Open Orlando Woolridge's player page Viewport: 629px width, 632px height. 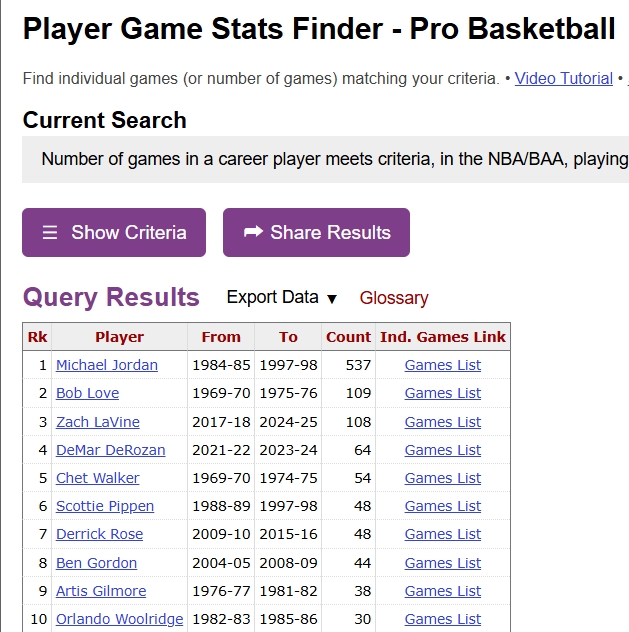pyautogui.click(x=119, y=619)
